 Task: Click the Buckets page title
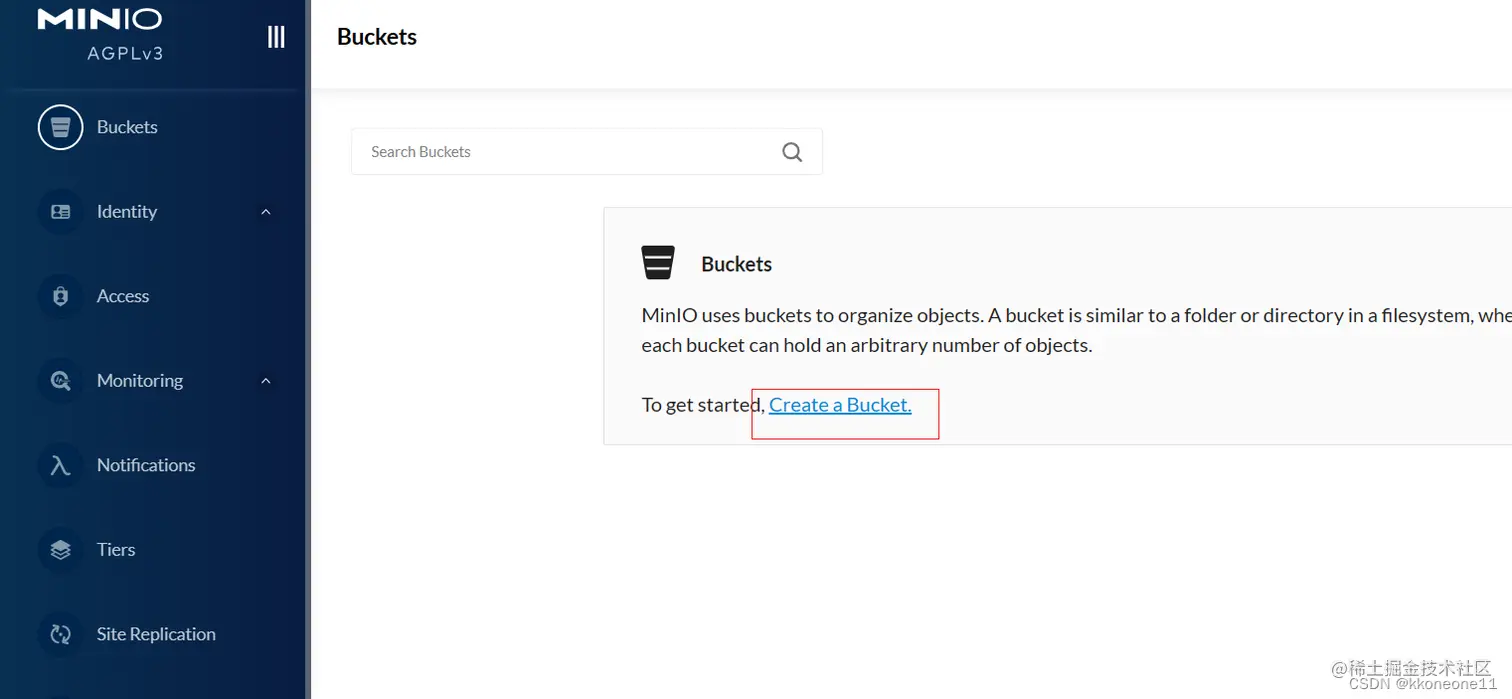coord(377,37)
